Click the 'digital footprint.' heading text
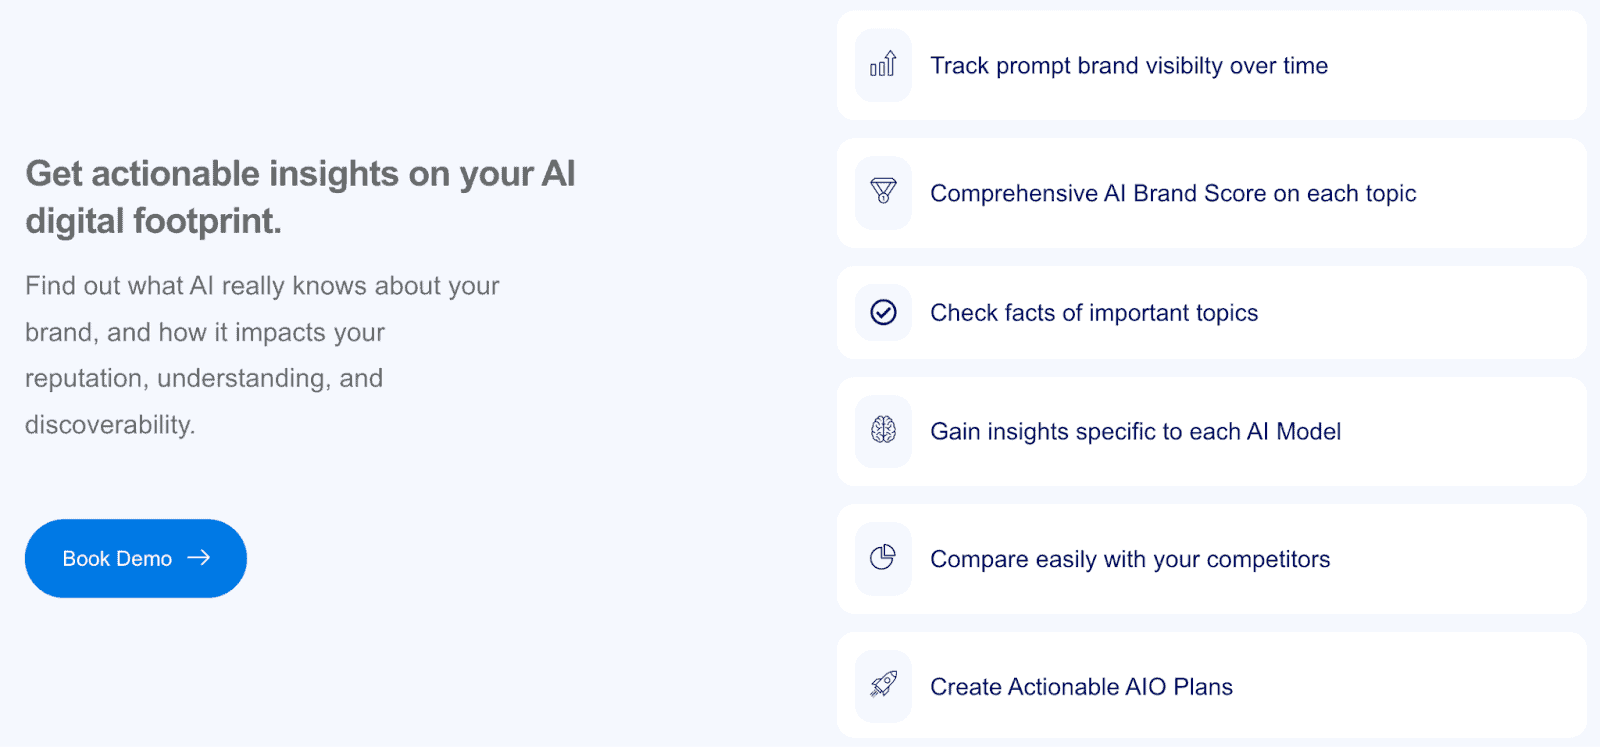Image resolution: width=1600 pixels, height=747 pixels. (153, 221)
